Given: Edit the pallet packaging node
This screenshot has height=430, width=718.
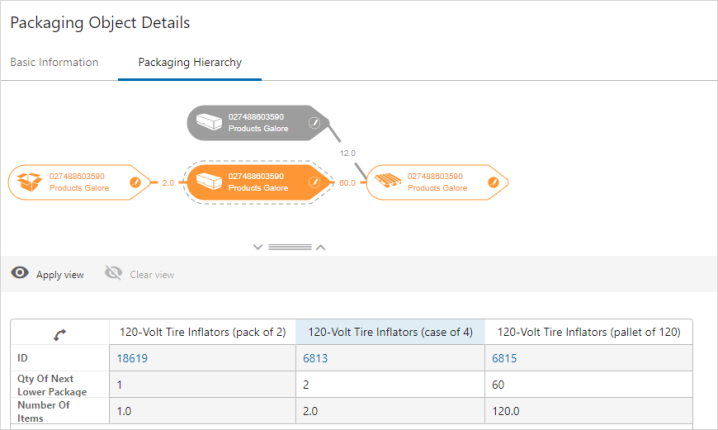Looking at the screenshot, I should [492, 182].
